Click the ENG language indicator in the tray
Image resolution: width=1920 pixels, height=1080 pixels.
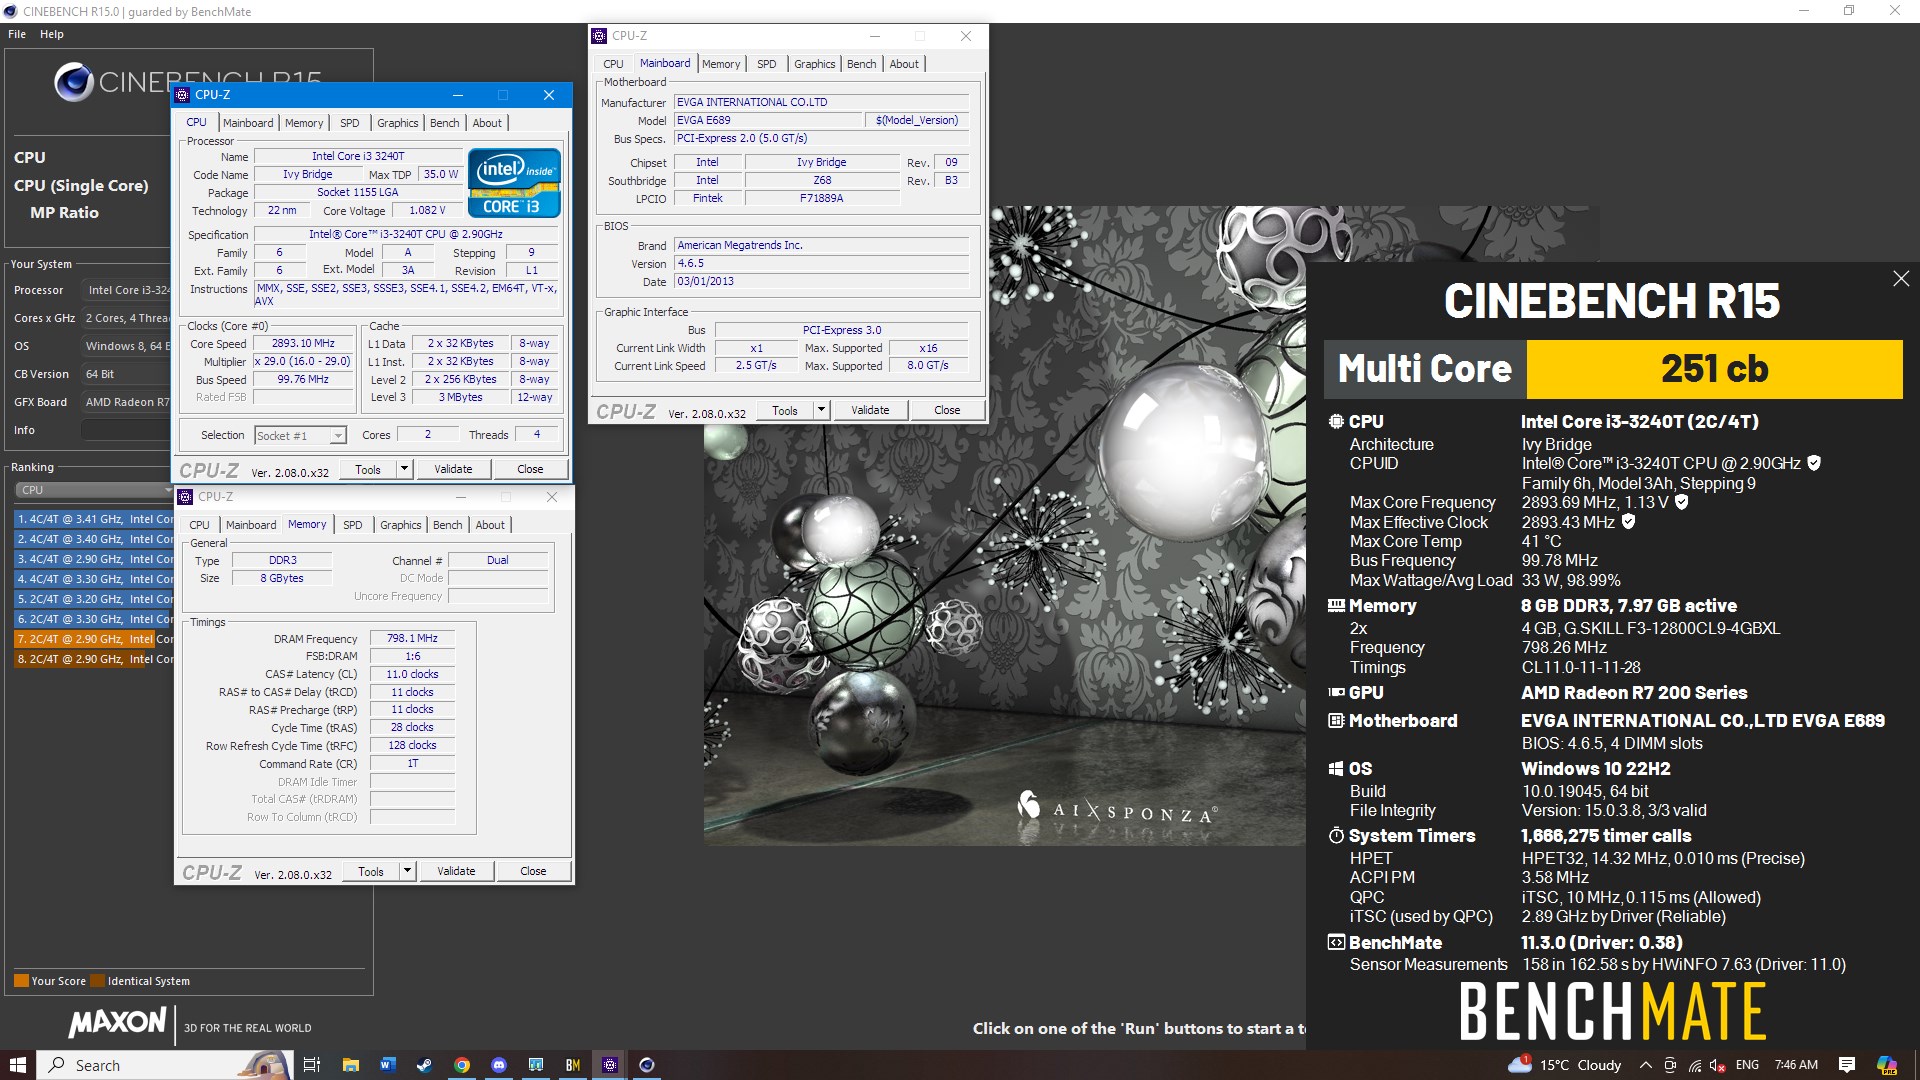pyautogui.click(x=1747, y=1065)
